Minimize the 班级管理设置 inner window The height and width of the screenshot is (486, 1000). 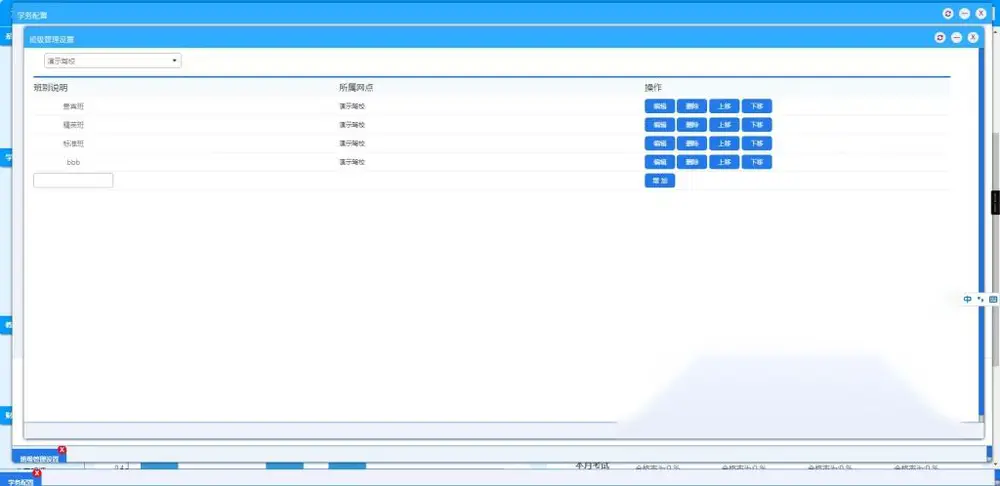tap(956, 38)
